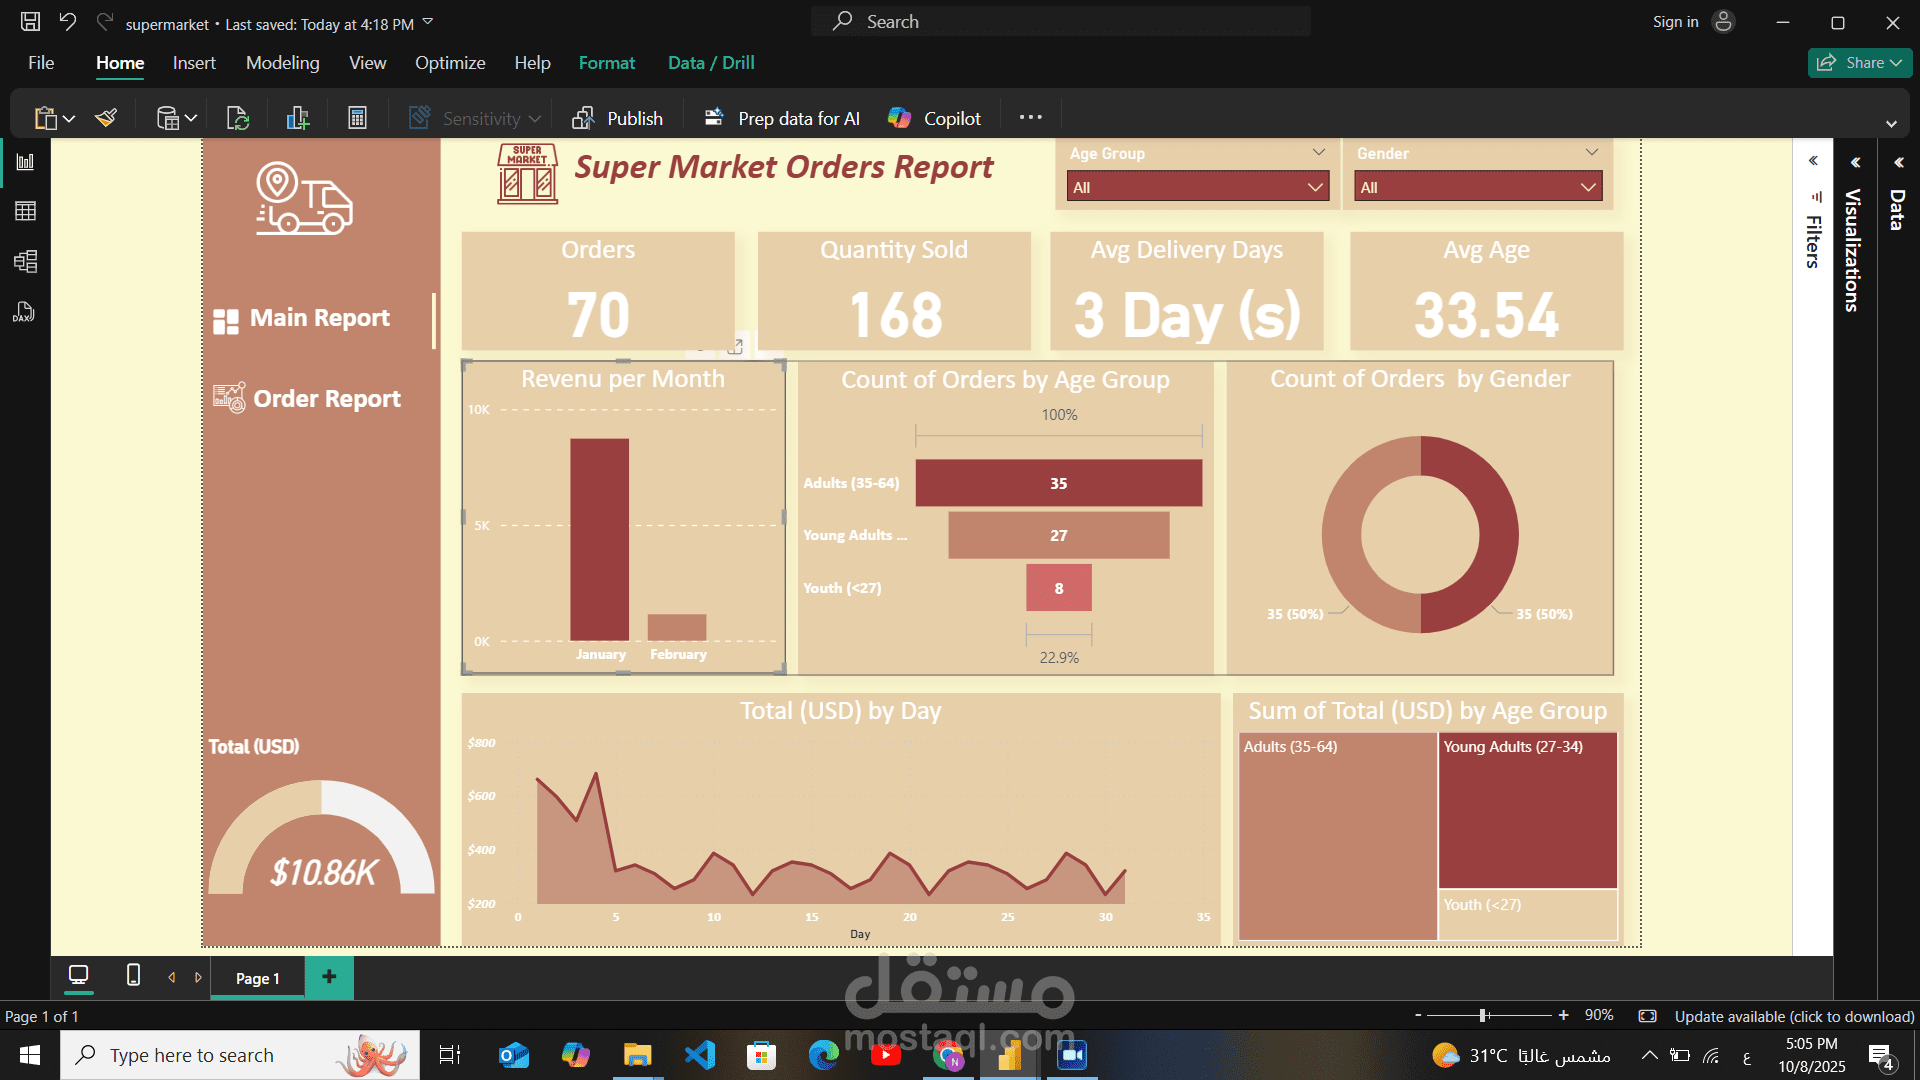Viewport: 1920px width, 1080px height.
Task: Switch to the Modeling ribbon tab
Action: click(283, 63)
